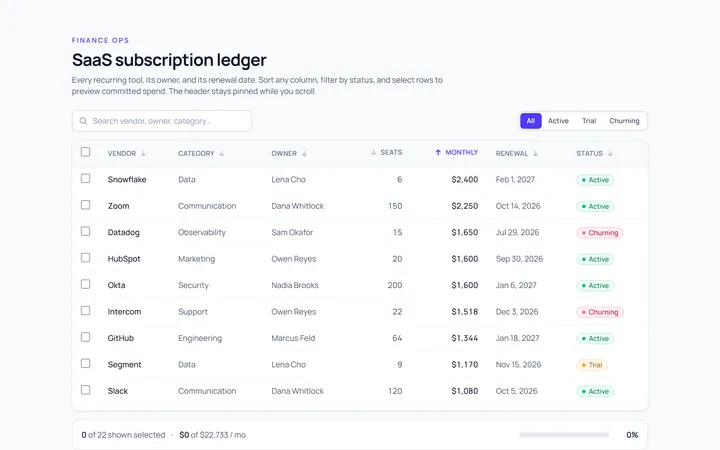Click the up arrow beside Monthly
The height and width of the screenshot is (450, 720).
pos(438,152)
